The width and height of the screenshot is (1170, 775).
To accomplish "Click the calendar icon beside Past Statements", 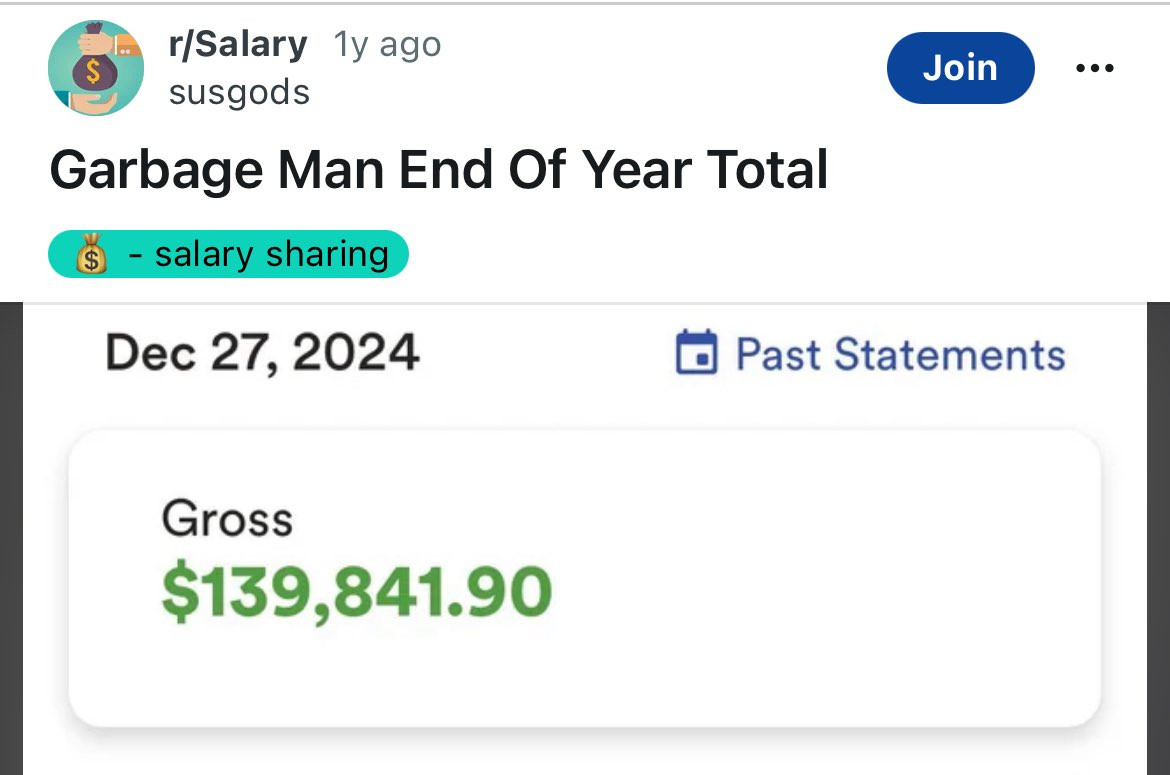I will [x=696, y=352].
